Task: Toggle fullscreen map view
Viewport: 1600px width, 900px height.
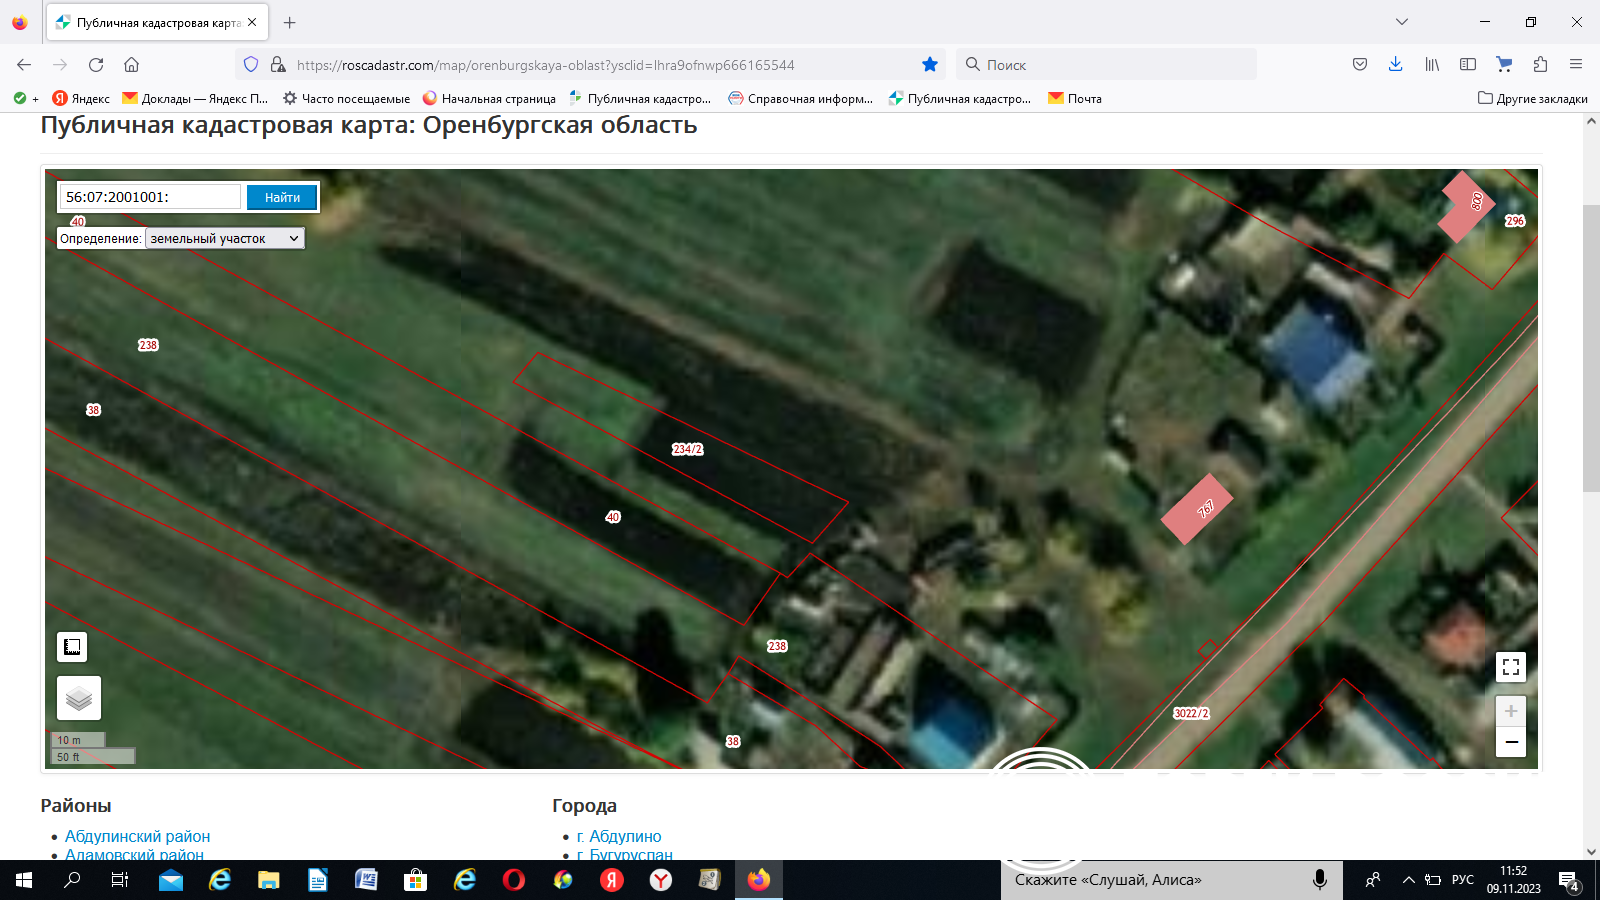Action: click(x=1511, y=667)
